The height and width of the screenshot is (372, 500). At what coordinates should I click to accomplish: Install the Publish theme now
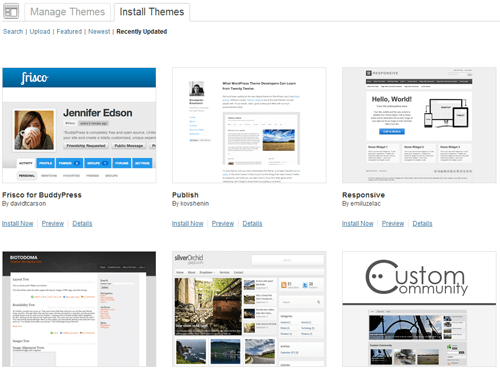point(188,223)
